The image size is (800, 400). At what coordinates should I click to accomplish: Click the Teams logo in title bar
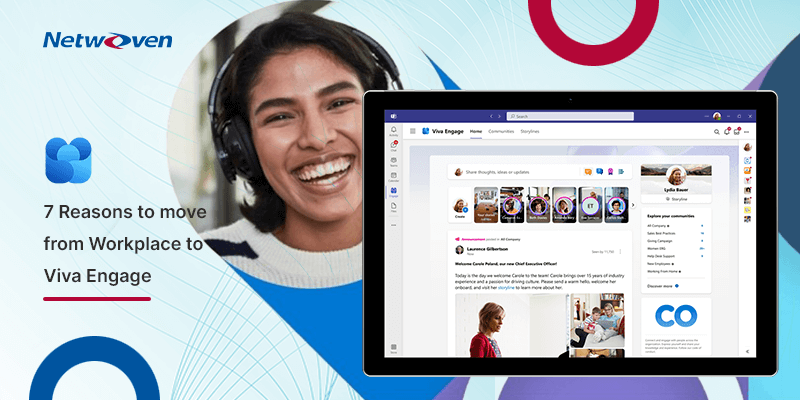[x=393, y=116]
